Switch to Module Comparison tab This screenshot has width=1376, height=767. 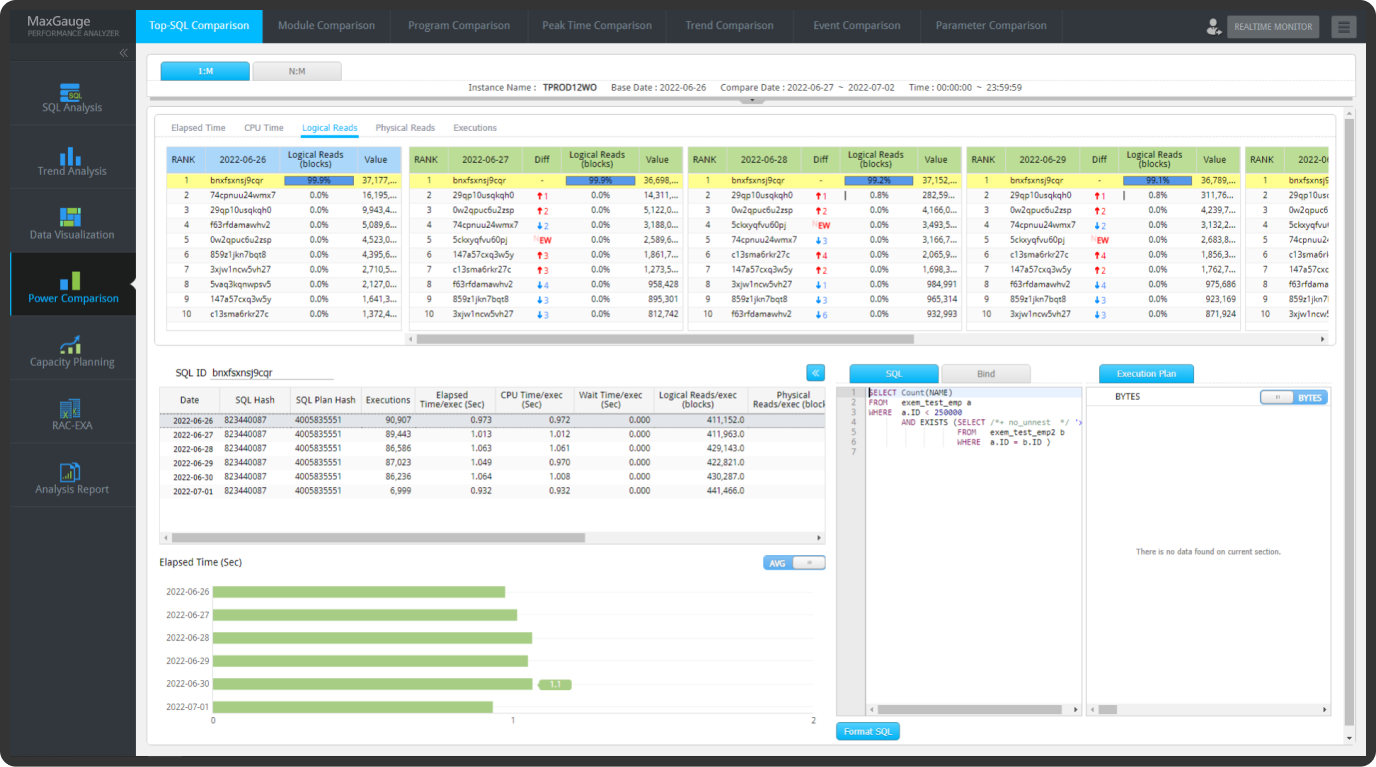tap(326, 26)
